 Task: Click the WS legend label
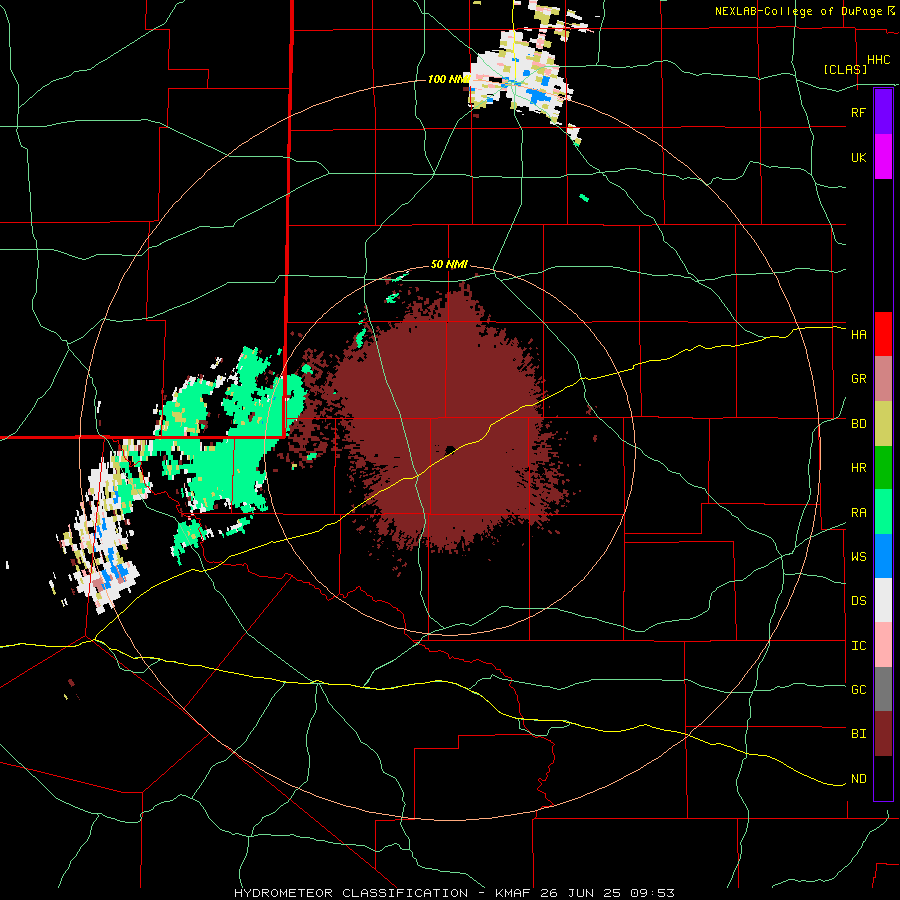coord(858,556)
